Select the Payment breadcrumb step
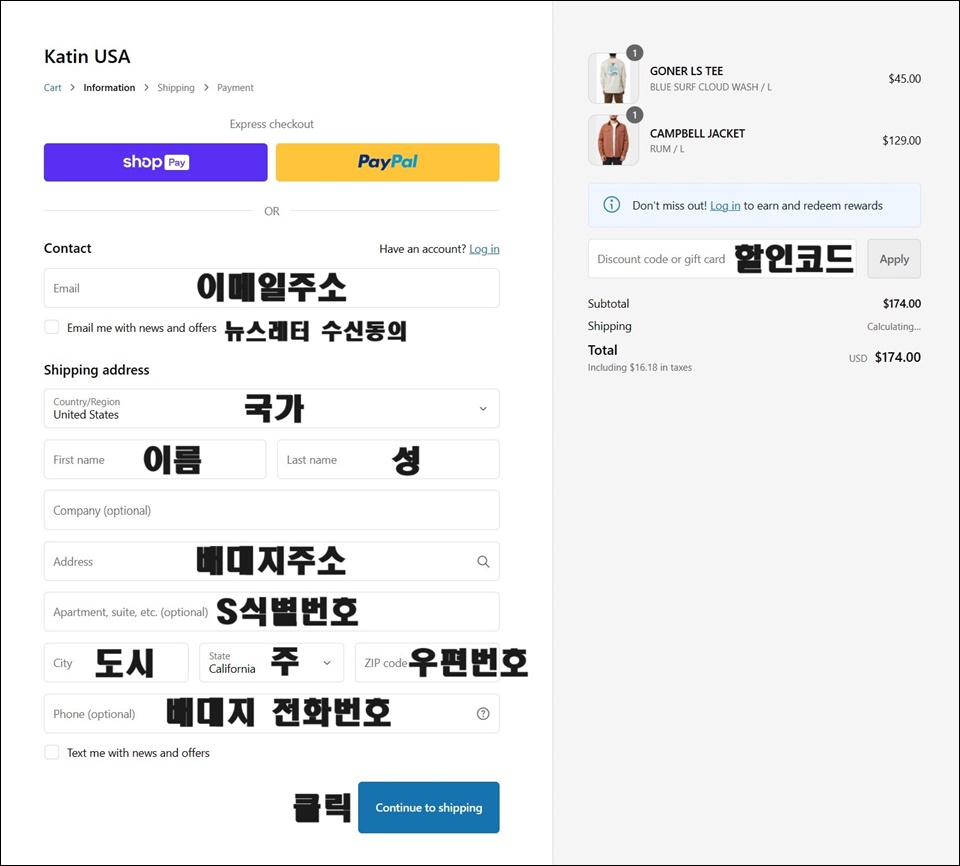The height and width of the screenshot is (866, 960). pos(235,88)
